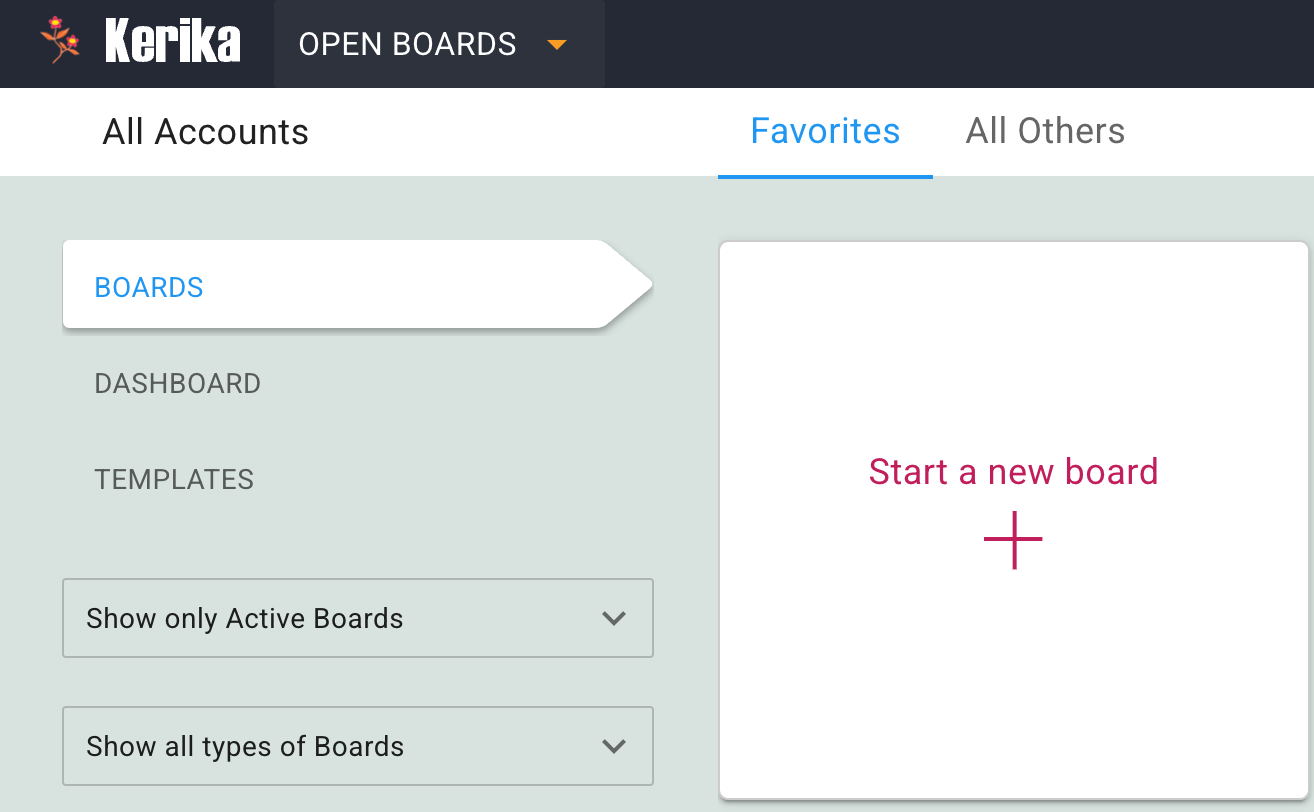Click the orange triangle next to OPEN BOARDS
1314x812 pixels.
(557, 45)
